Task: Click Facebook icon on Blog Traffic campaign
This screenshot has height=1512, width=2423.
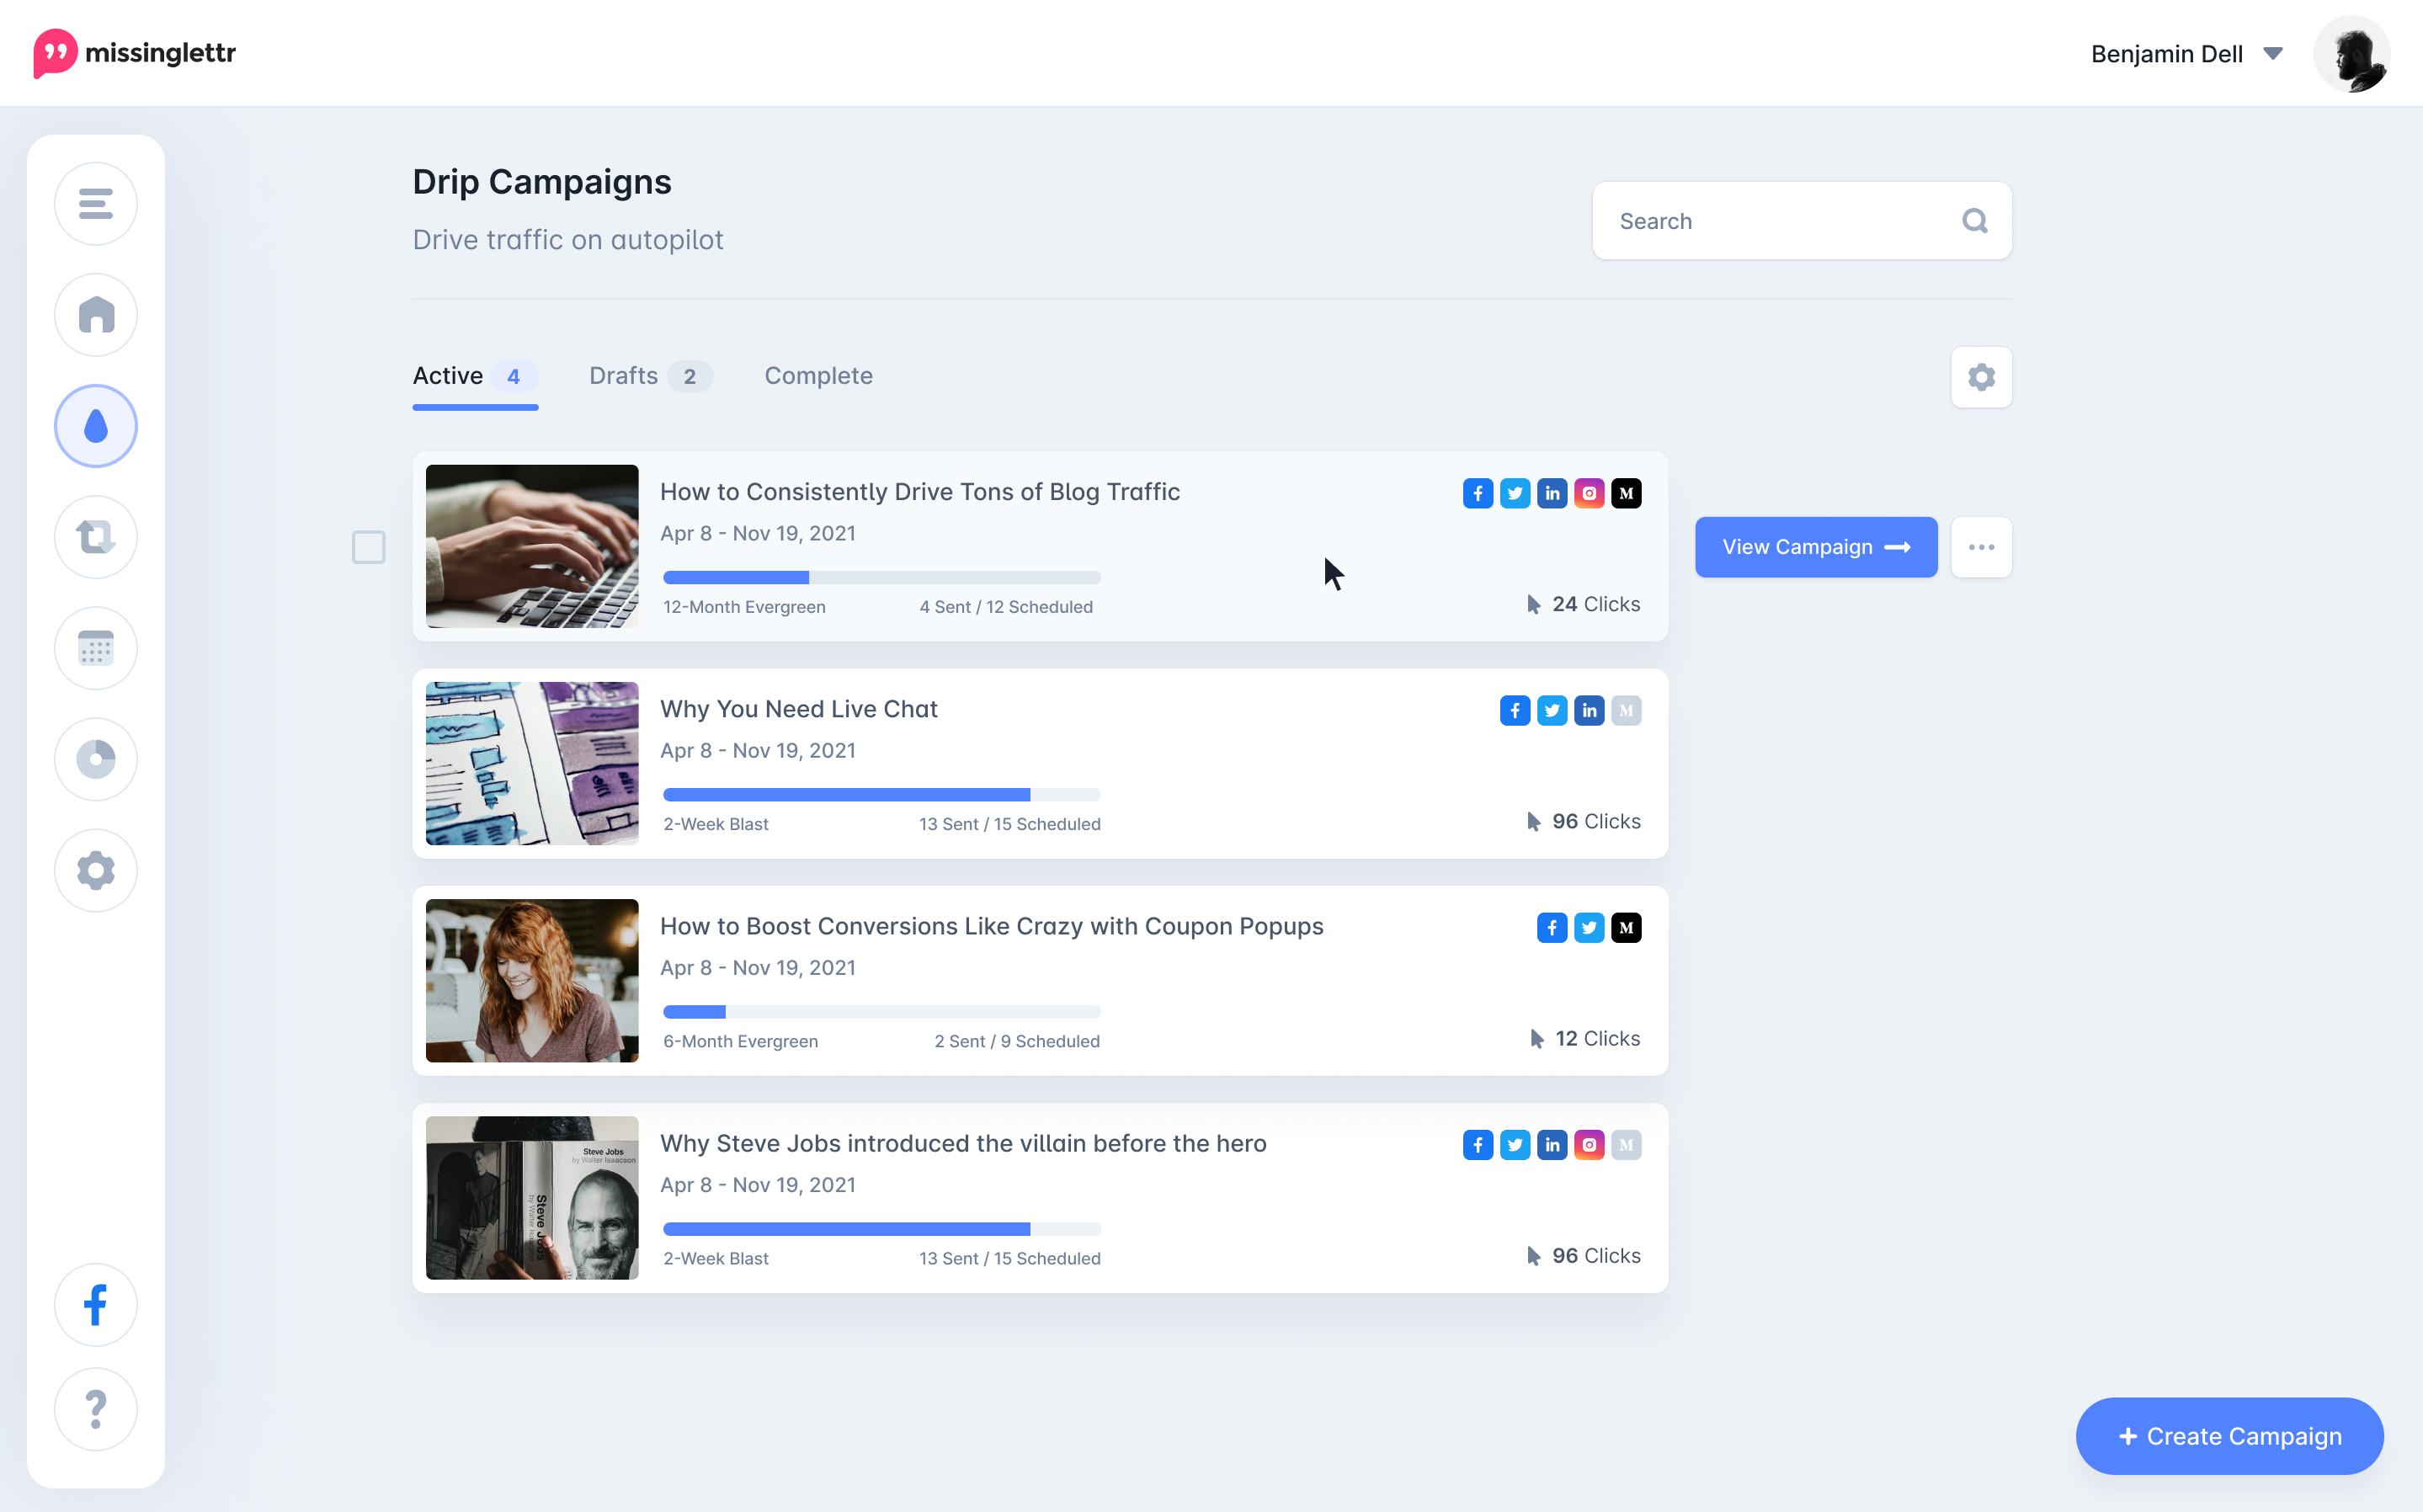Action: (1478, 493)
